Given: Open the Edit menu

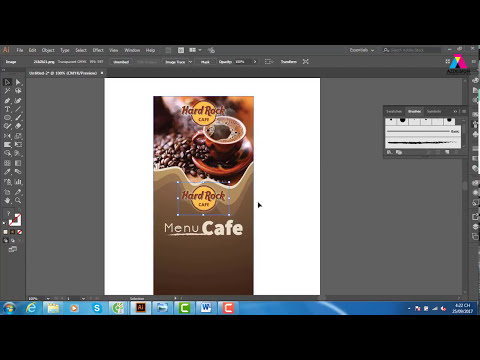Looking at the screenshot, I should click(32, 50).
